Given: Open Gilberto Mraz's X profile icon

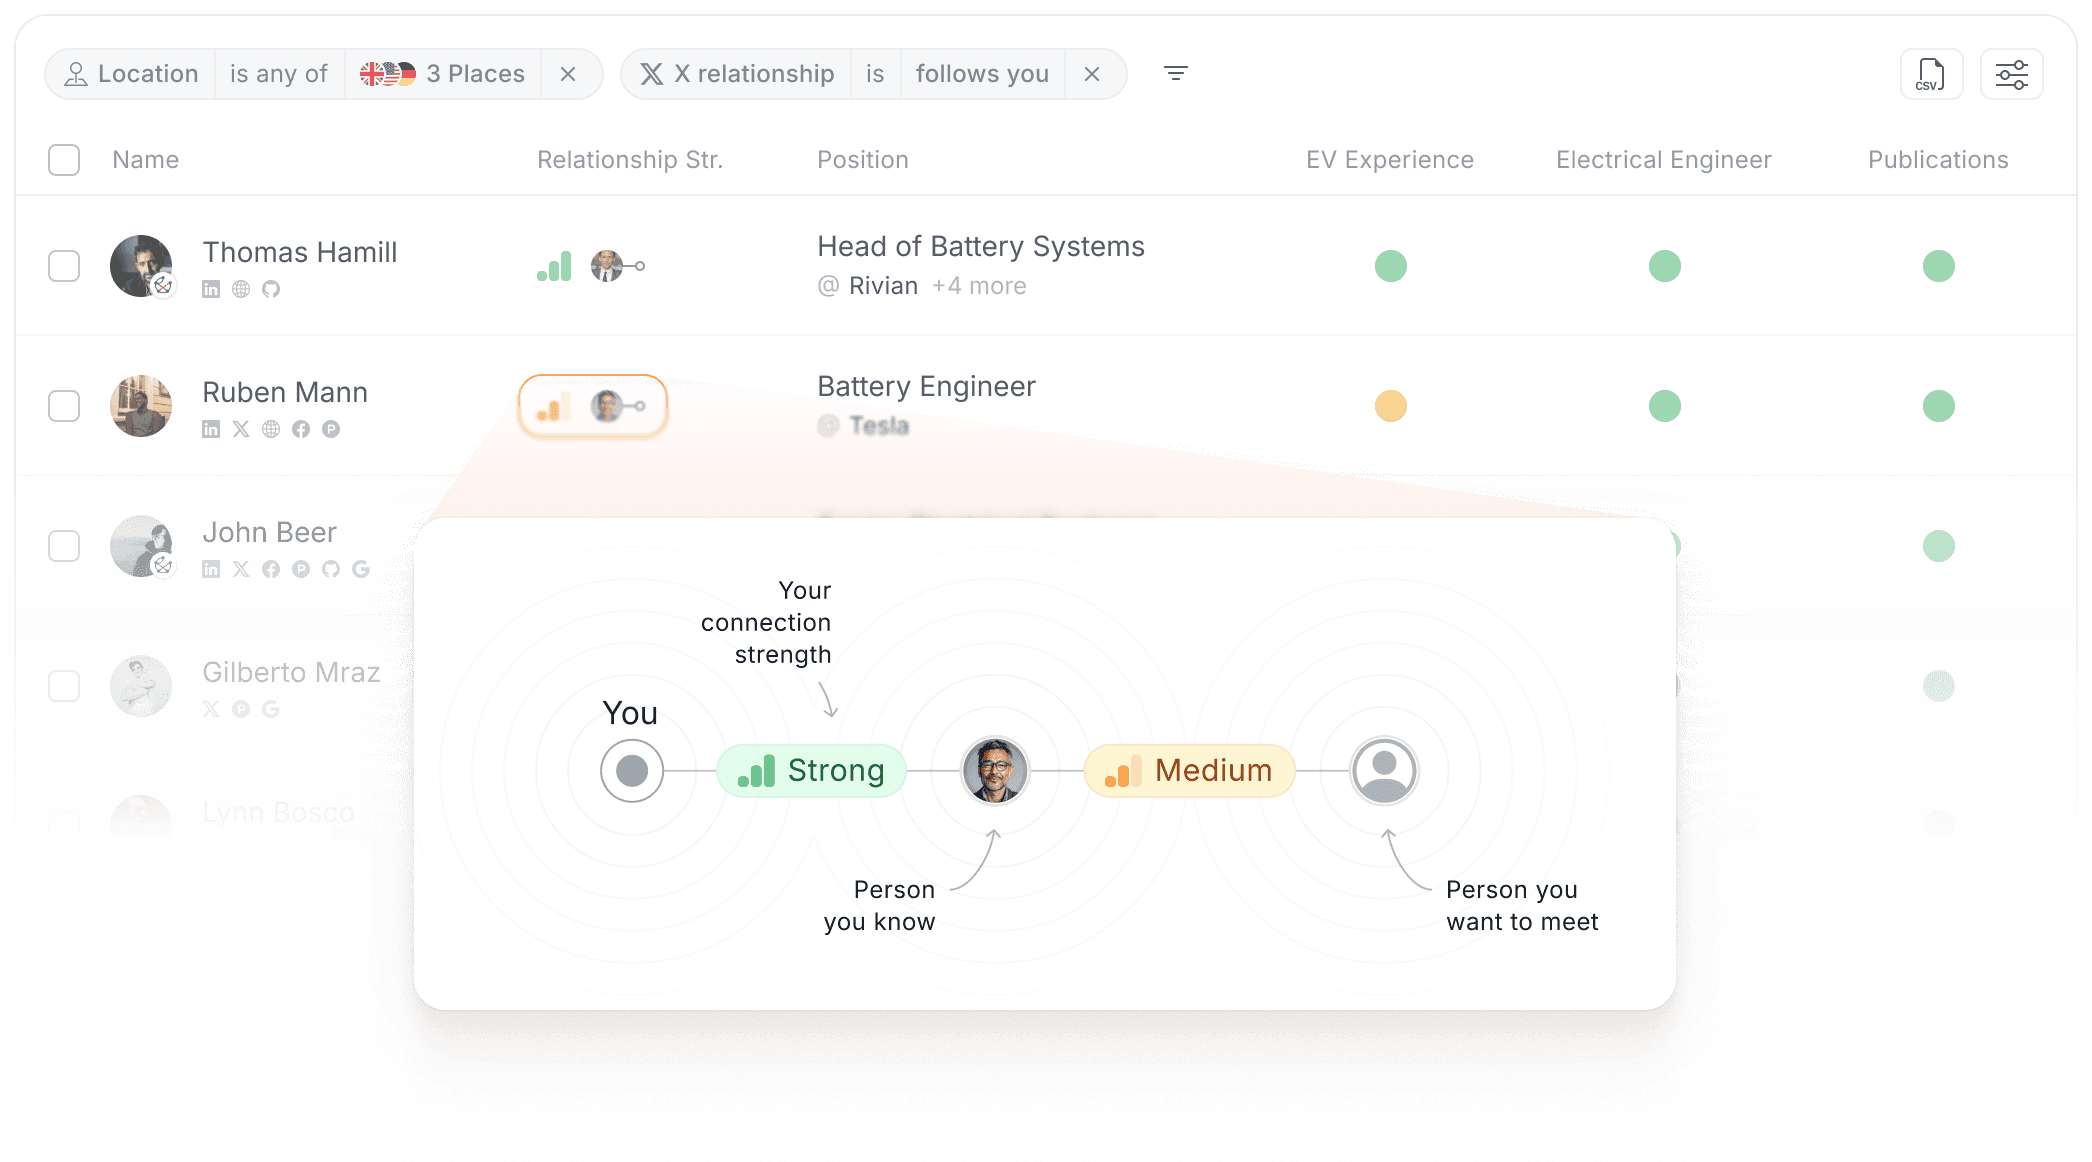Looking at the screenshot, I should point(211,709).
